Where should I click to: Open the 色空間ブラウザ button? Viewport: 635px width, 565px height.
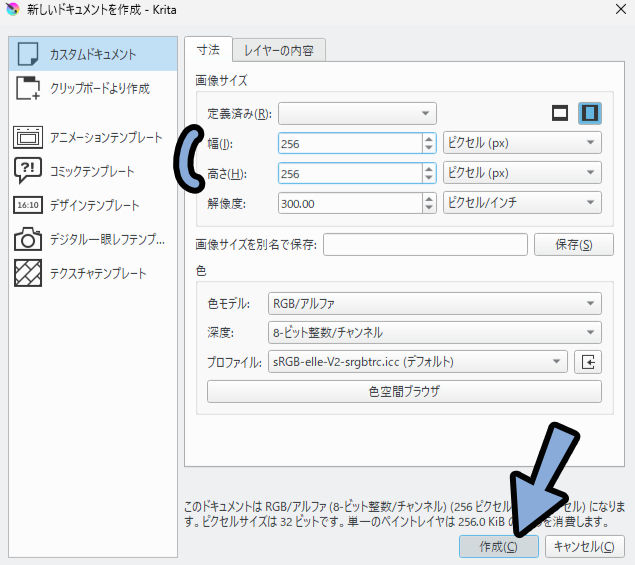(x=404, y=391)
